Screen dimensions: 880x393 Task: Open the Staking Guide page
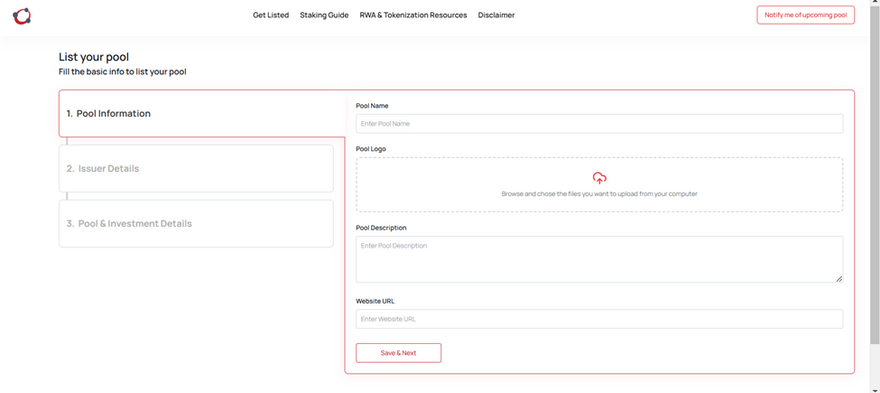click(x=324, y=15)
